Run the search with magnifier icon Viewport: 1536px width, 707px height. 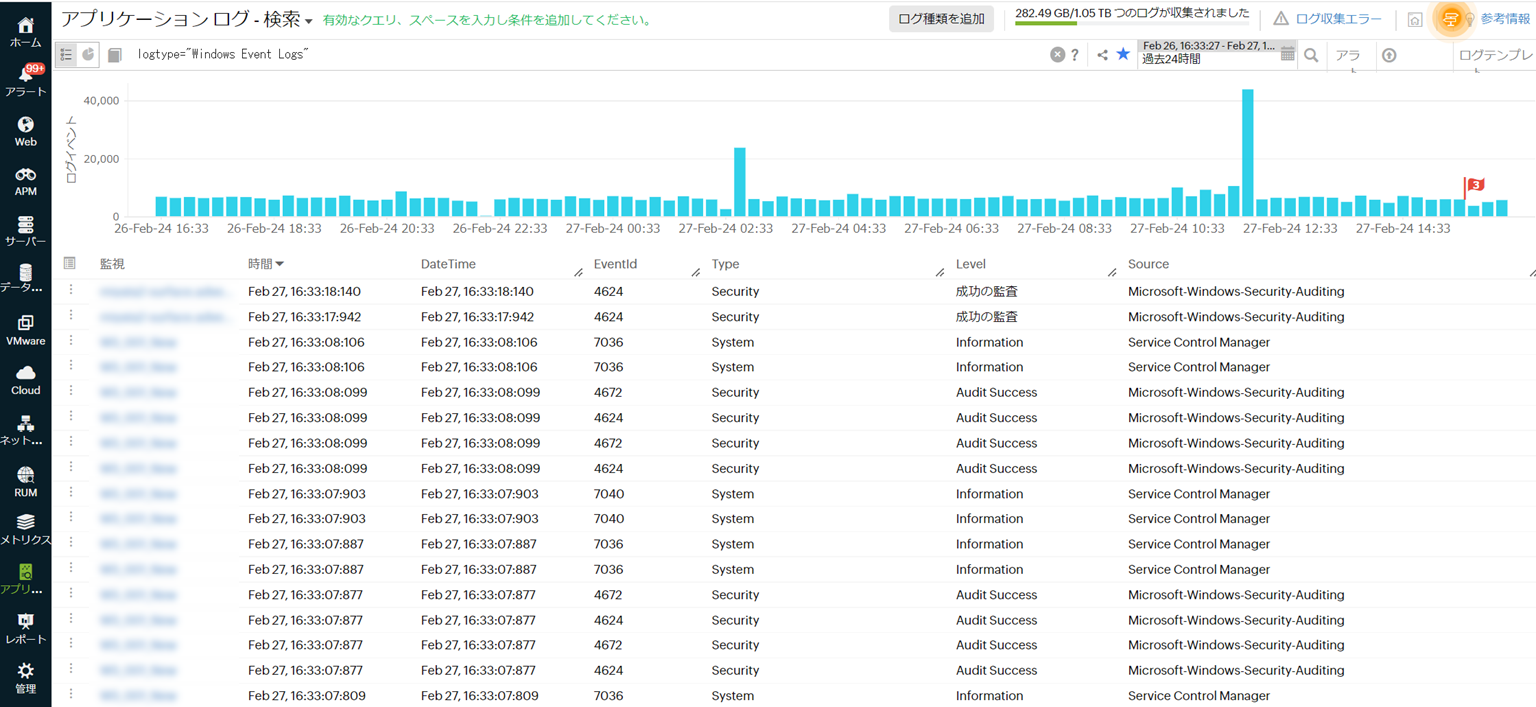[x=1311, y=55]
